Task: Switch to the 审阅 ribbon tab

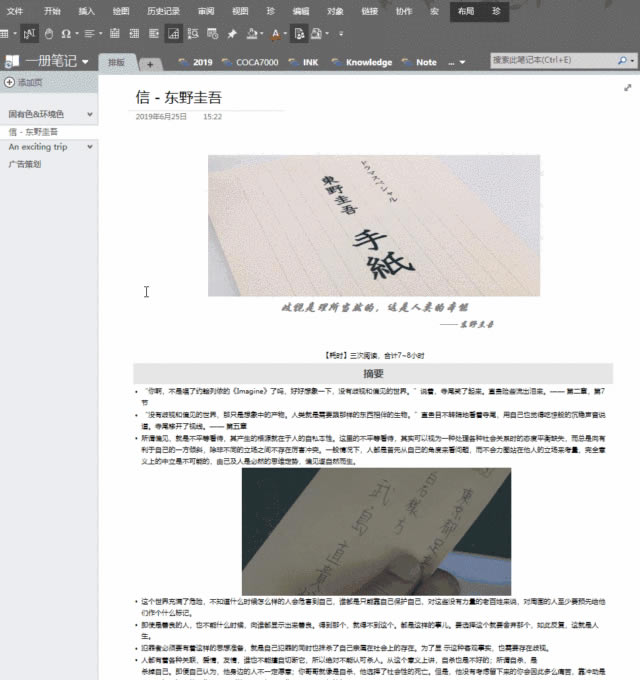Action: click(x=206, y=11)
